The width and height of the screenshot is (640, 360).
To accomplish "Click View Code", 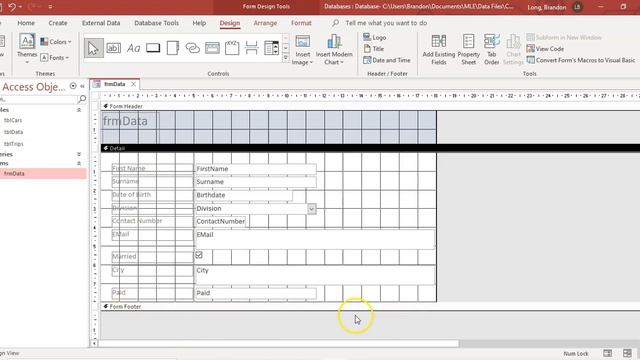I will [x=545, y=49].
